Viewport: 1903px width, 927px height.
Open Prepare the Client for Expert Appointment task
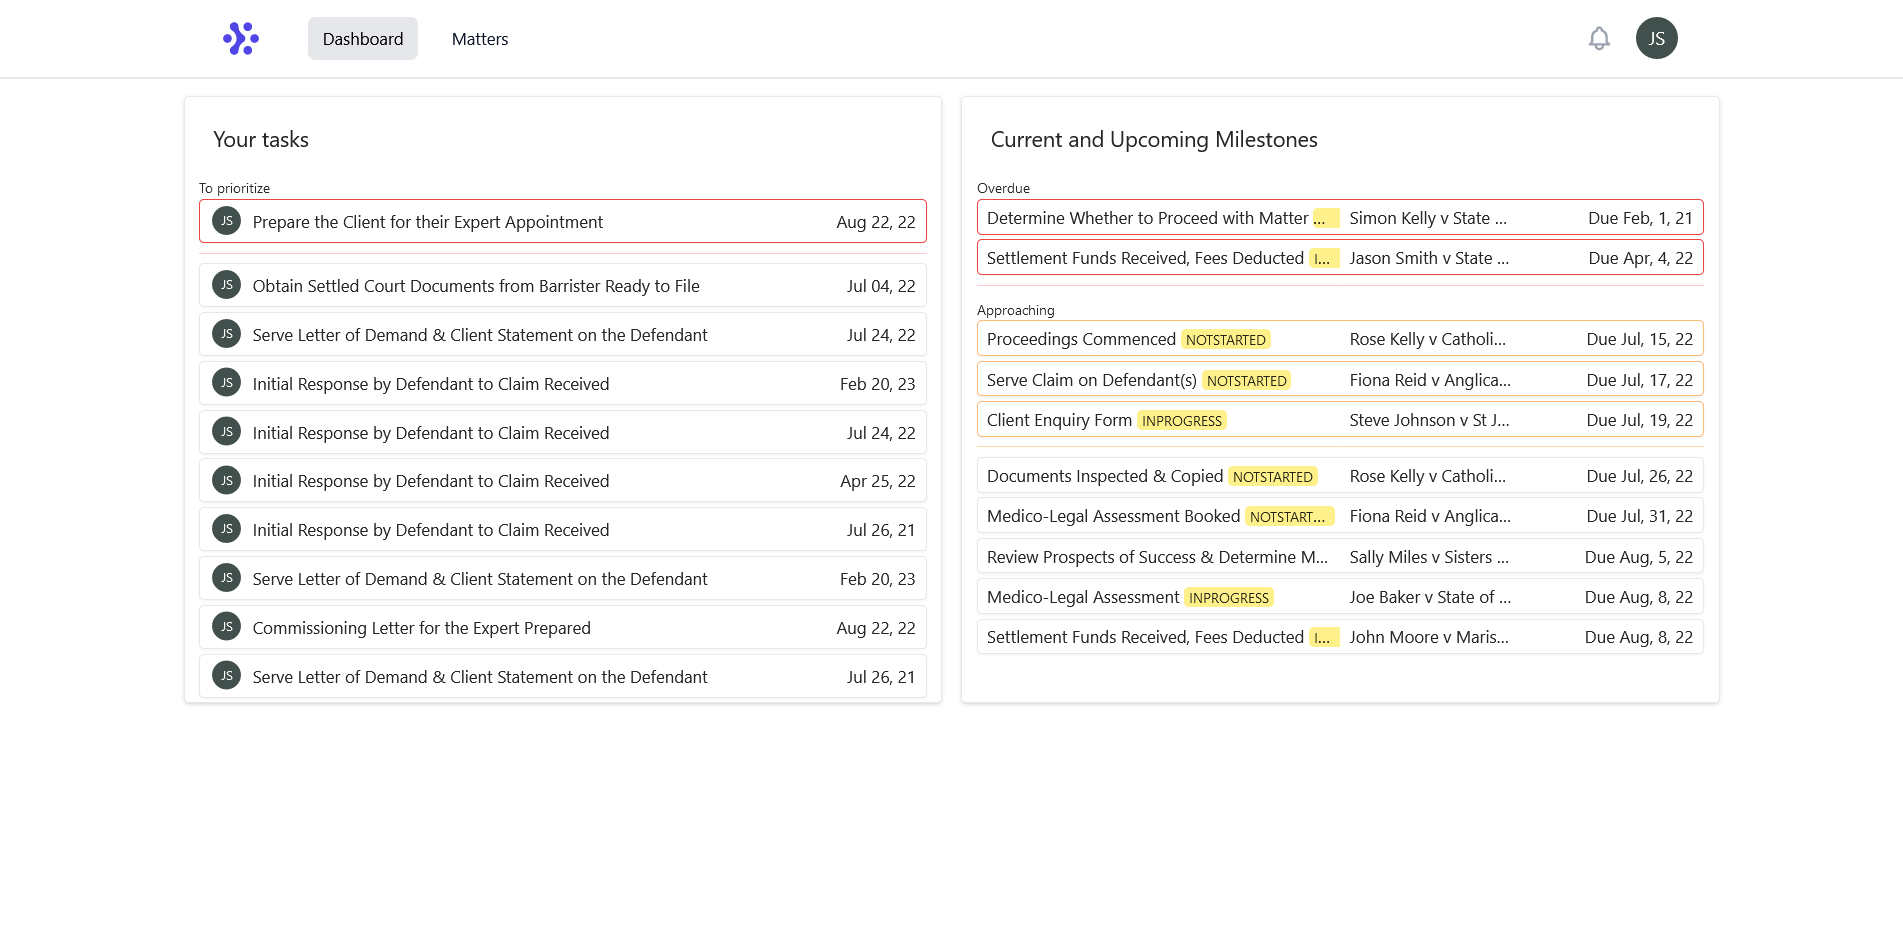click(428, 222)
